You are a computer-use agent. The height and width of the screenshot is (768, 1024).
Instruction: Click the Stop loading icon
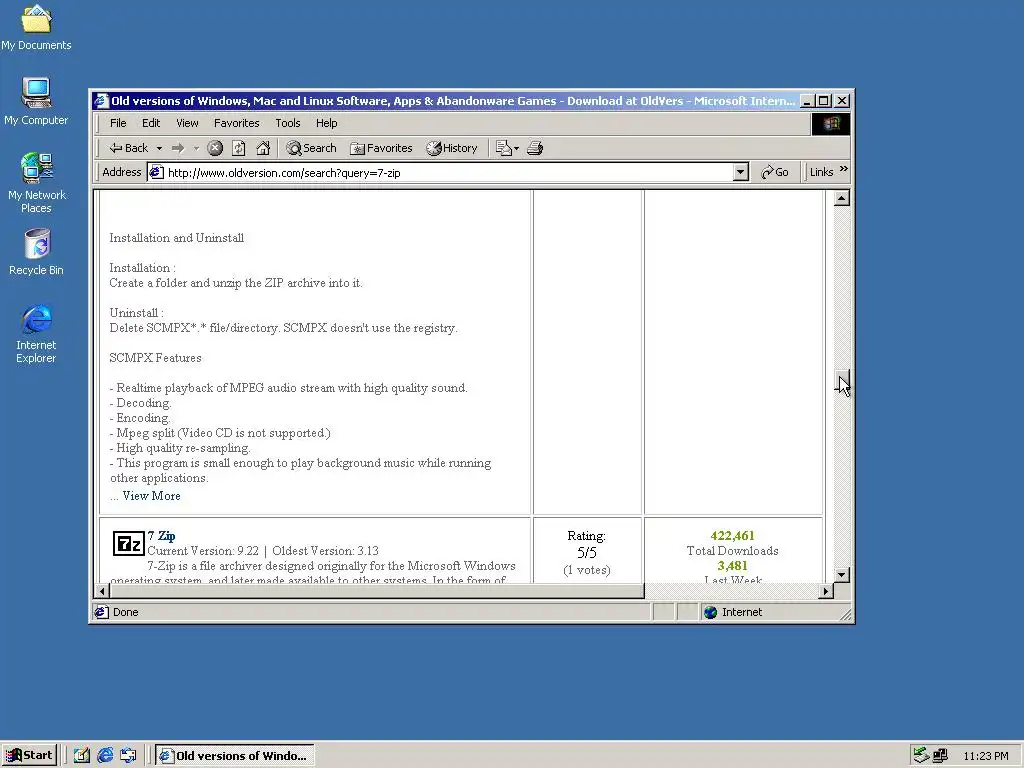[215, 148]
